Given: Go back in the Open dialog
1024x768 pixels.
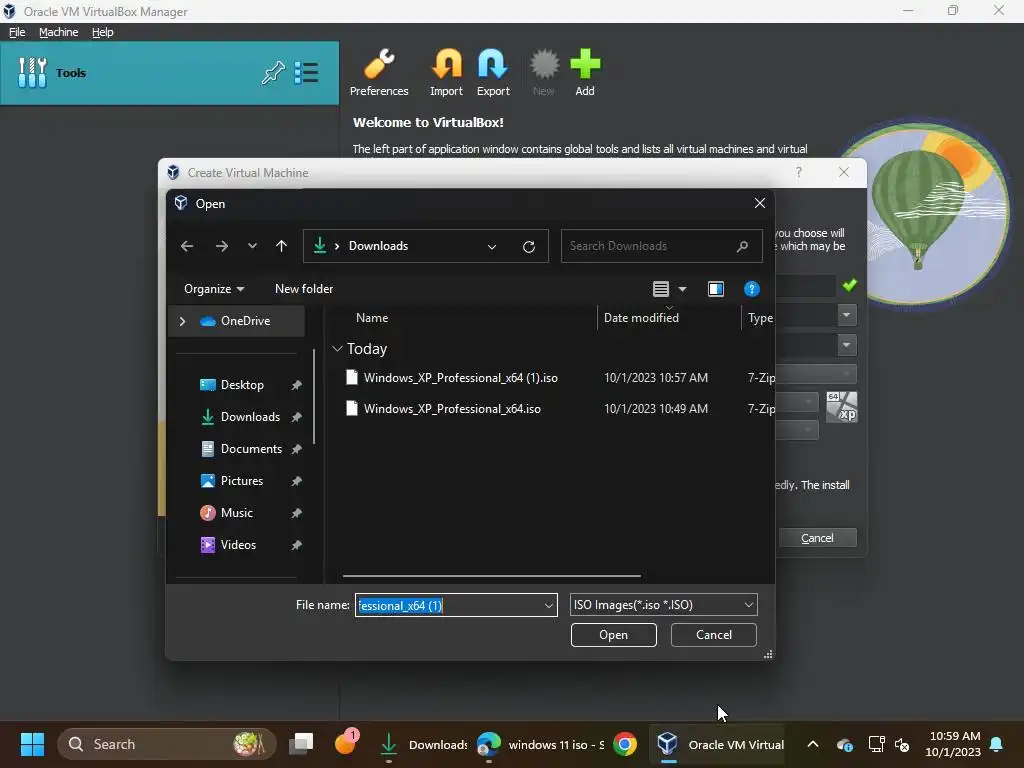Looking at the screenshot, I should [187, 246].
